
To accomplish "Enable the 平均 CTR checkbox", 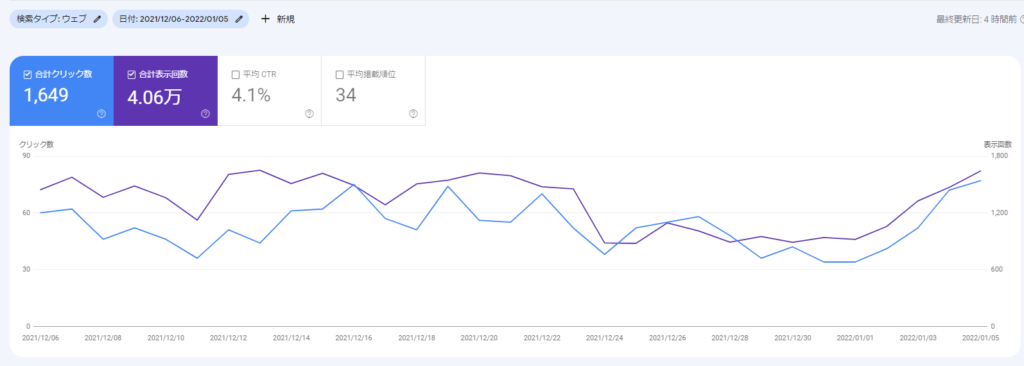I will (x=235, y=75).
